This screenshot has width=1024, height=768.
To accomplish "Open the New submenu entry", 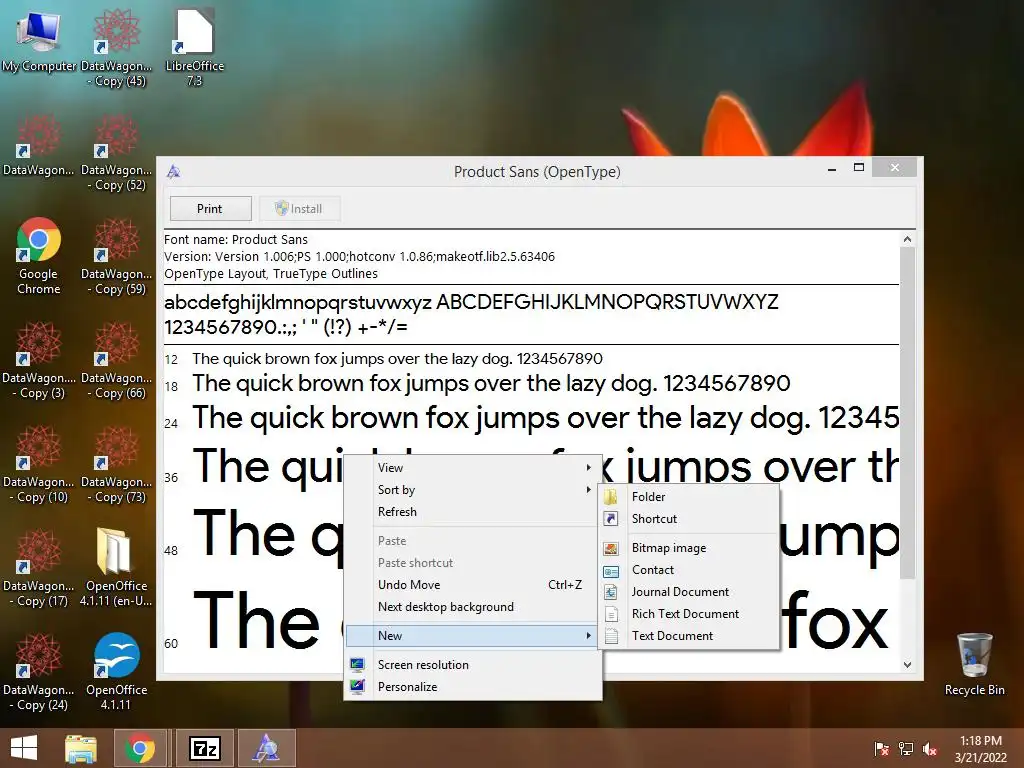I will click(x=470, y=635).
